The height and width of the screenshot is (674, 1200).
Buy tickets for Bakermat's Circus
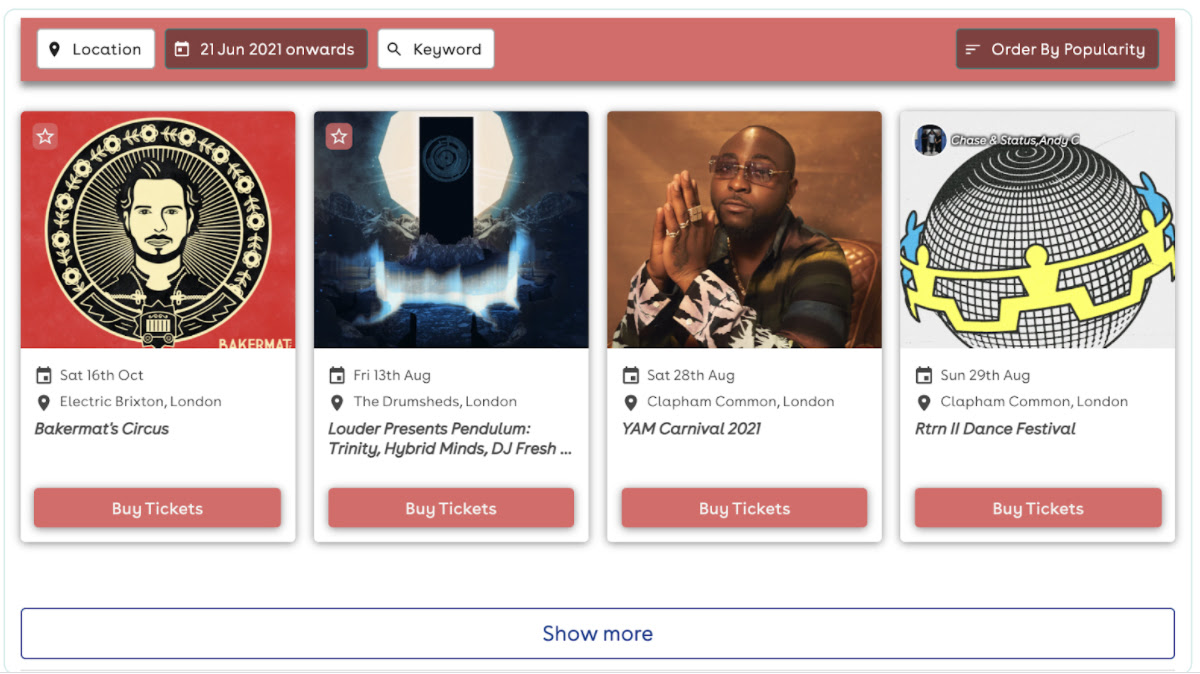click(157, 508)
